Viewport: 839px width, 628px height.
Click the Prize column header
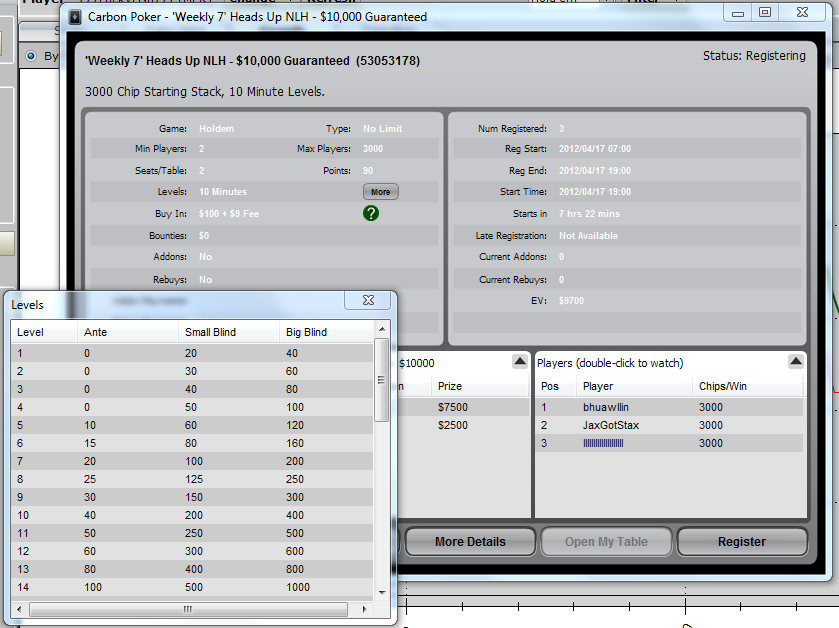click(x=480, y=386)
